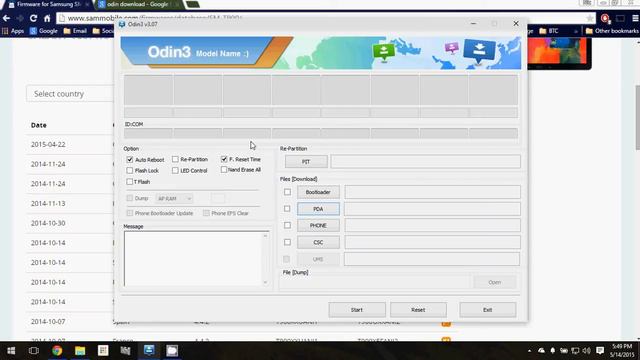This screenshot has width=640, height=360.
Task: Enable the T Flash checkbox
Action: coord(130,182)
